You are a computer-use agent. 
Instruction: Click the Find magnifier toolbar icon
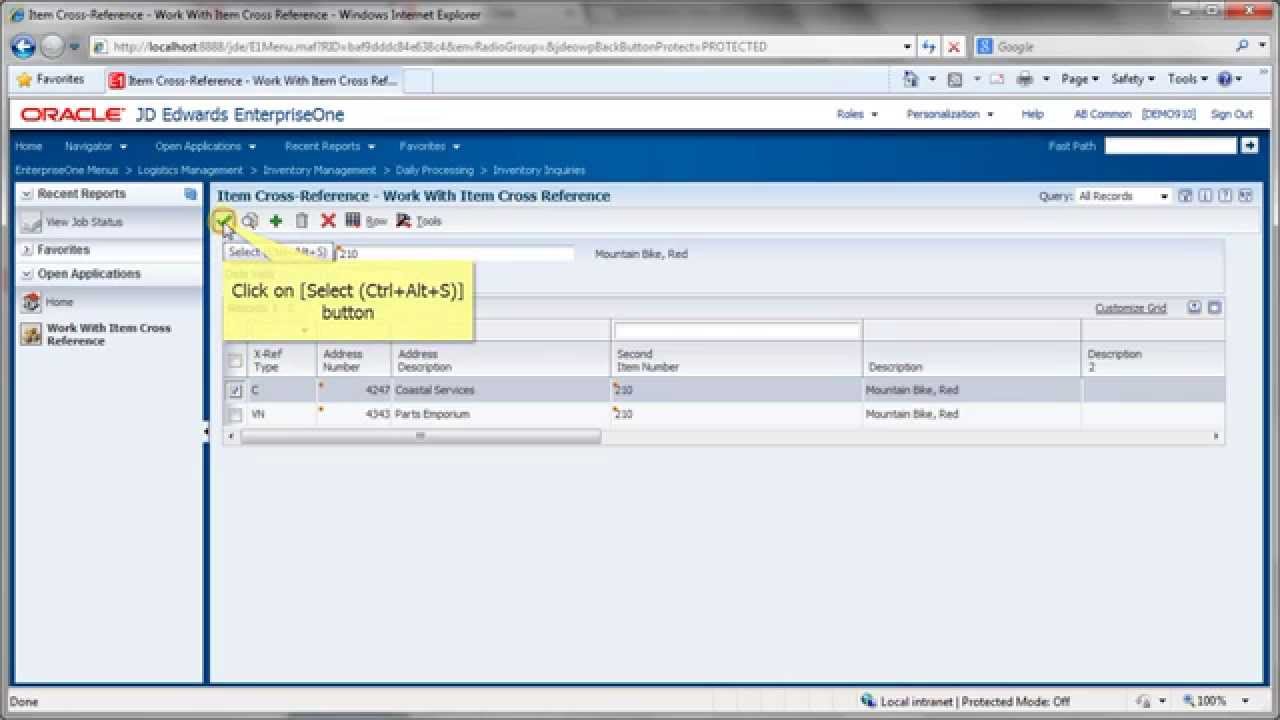(250, 221)
